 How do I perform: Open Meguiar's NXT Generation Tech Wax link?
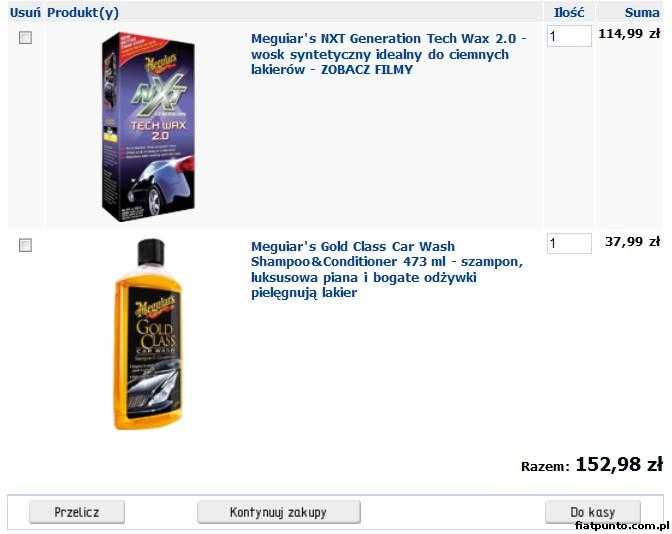389,54
